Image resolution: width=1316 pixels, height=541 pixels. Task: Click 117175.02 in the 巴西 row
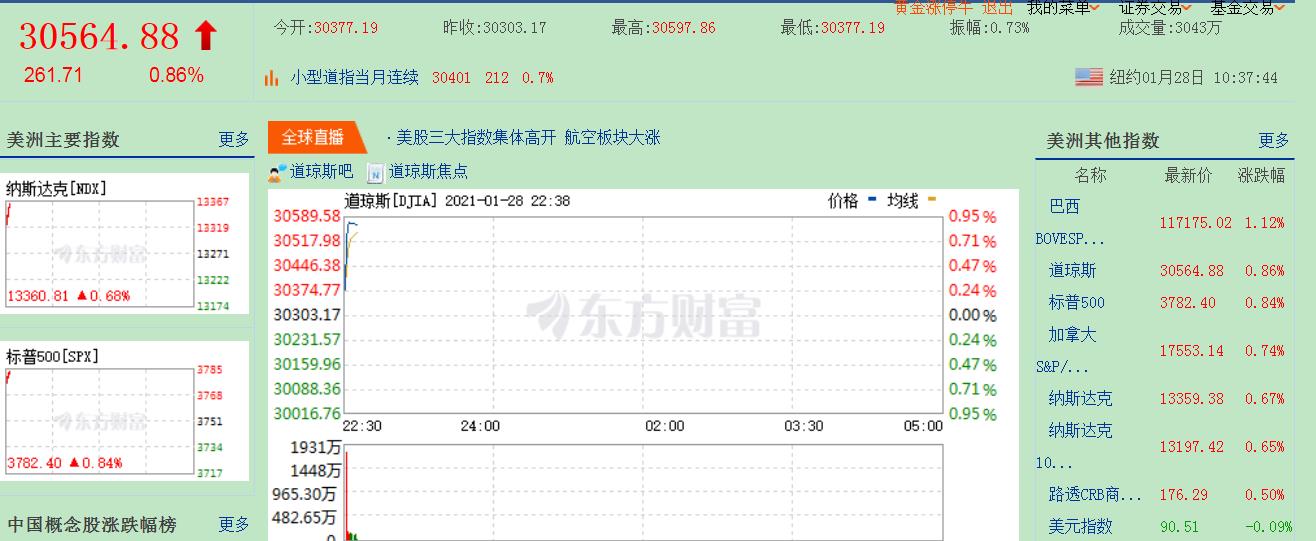(x=1196, y=223)
